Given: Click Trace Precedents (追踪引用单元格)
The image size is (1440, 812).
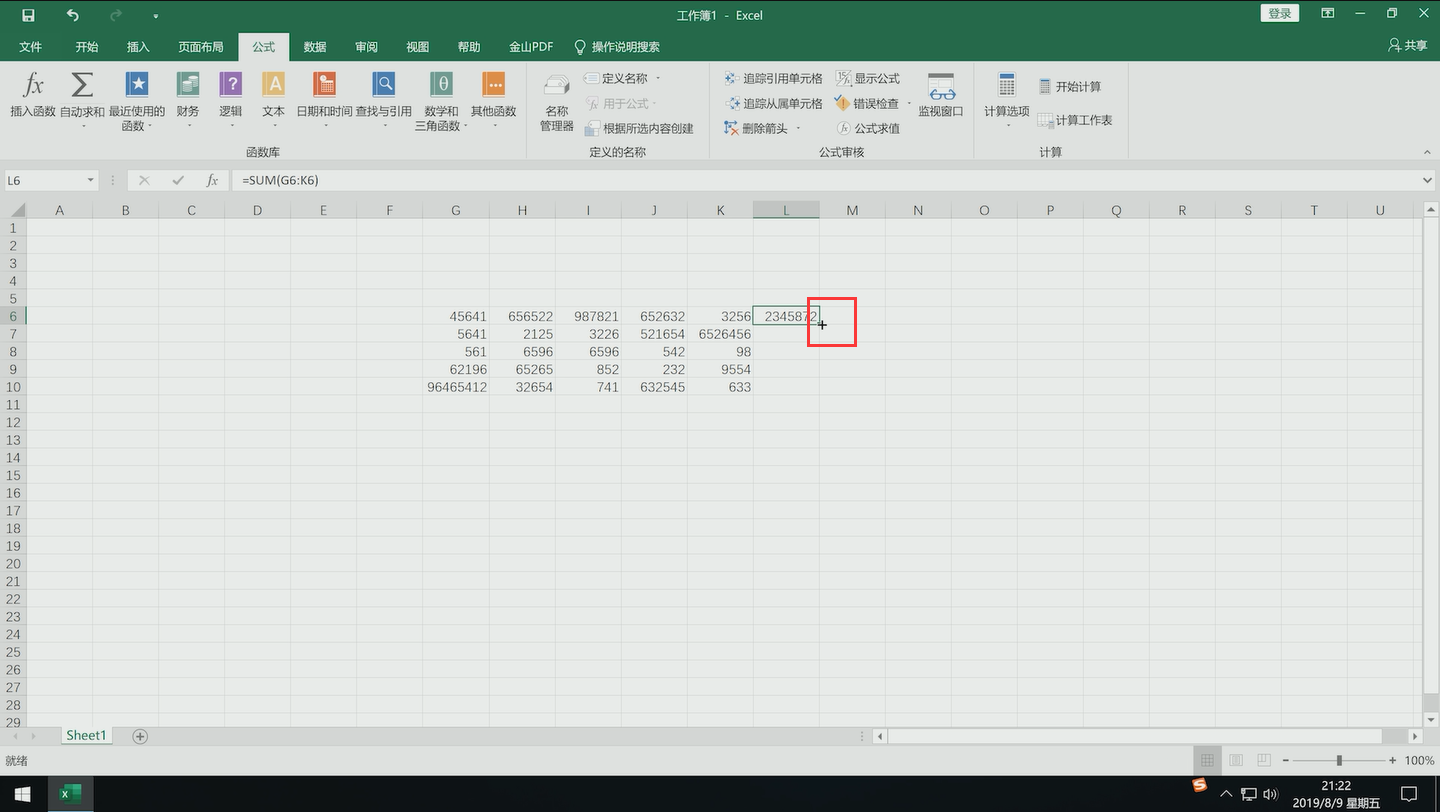Looking at the screenshot, I should pos(773,78).
